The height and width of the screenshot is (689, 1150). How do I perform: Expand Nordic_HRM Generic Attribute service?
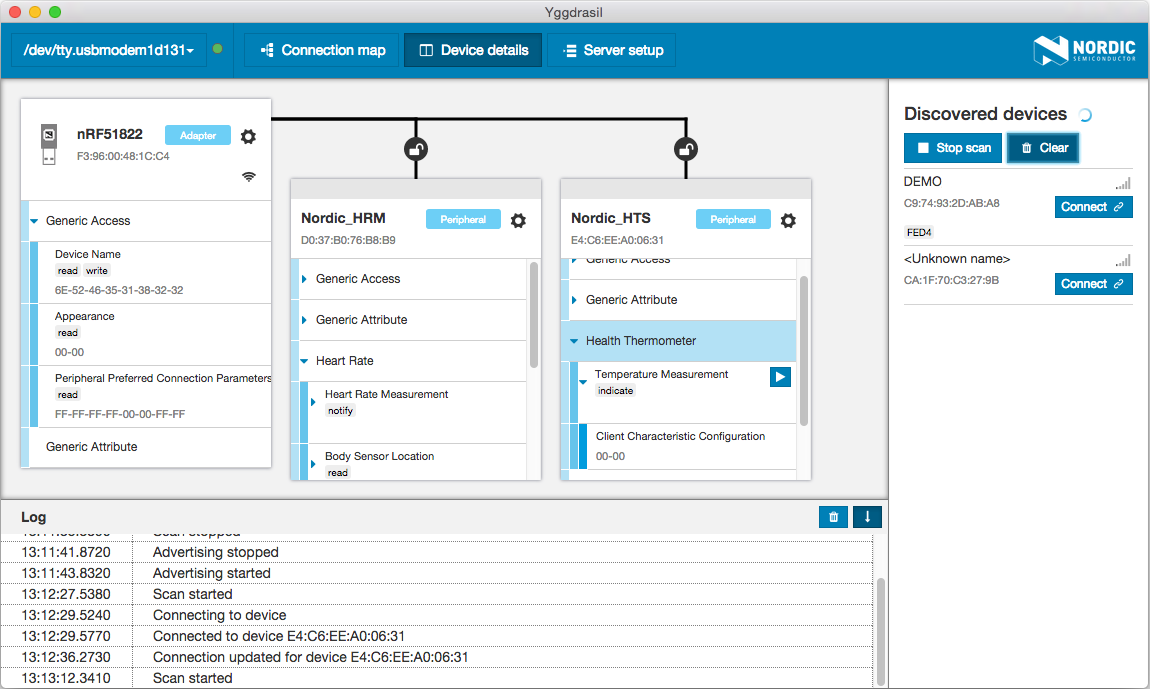tap(304, 320)
